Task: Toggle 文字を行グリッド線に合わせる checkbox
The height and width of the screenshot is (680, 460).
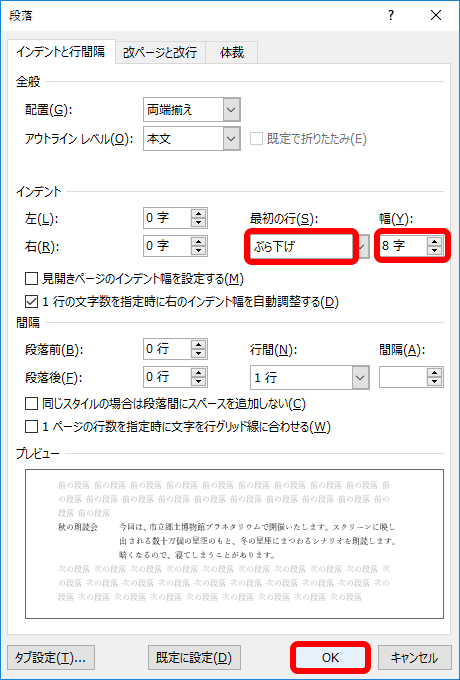Action: coord(31,427)
